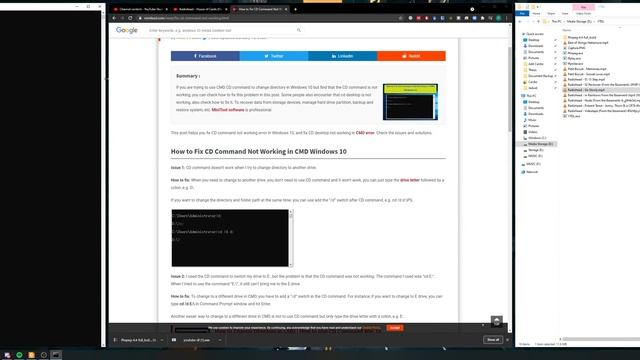Go up one folder in File Explorer
Screen dimensions: 640x360
(x=538, y=21)
